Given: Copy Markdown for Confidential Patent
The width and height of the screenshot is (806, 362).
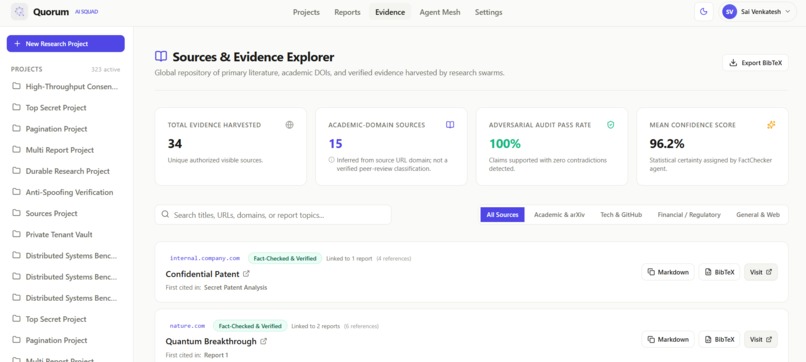Looking at the screenshot, I should 668,272.
